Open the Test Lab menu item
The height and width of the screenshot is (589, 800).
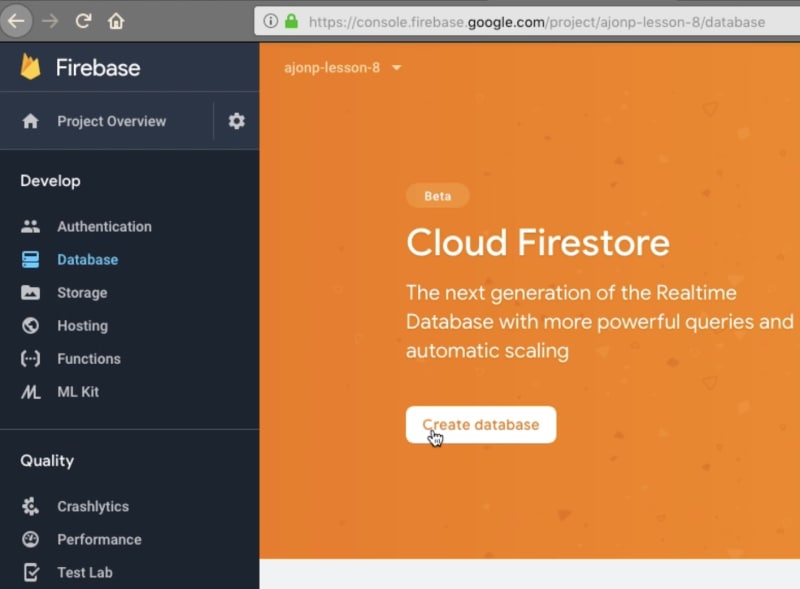pos(85,572)
